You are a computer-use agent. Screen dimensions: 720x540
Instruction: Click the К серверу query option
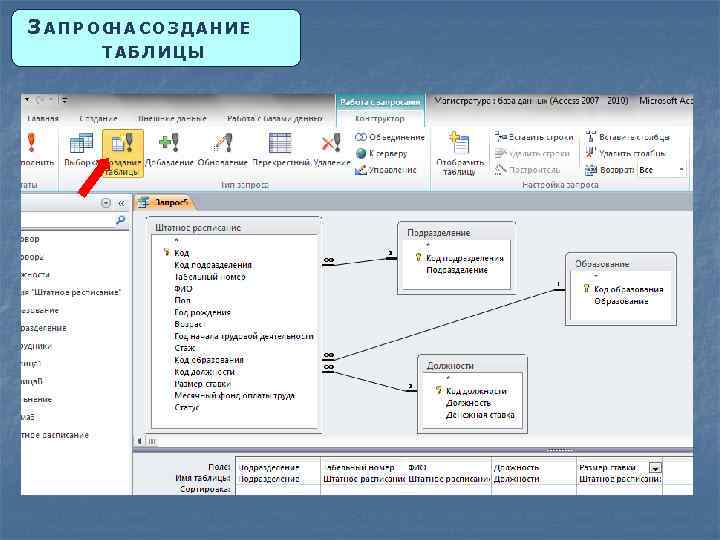382,153
